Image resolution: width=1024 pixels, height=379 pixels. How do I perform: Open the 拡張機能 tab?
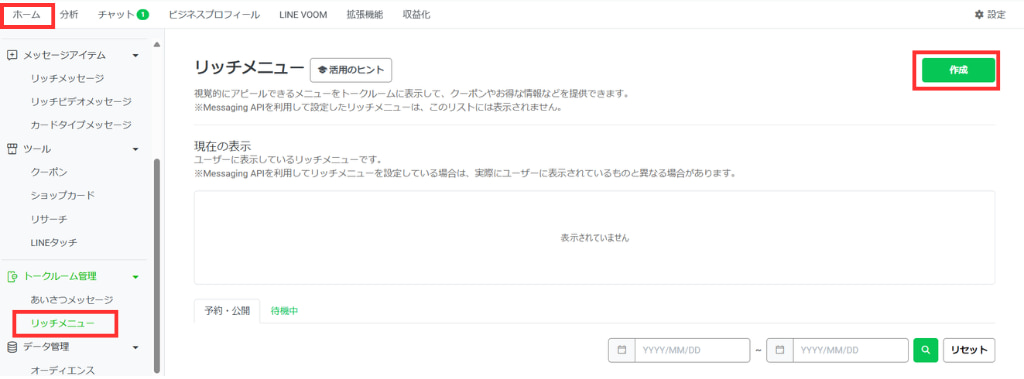(365, 14)
